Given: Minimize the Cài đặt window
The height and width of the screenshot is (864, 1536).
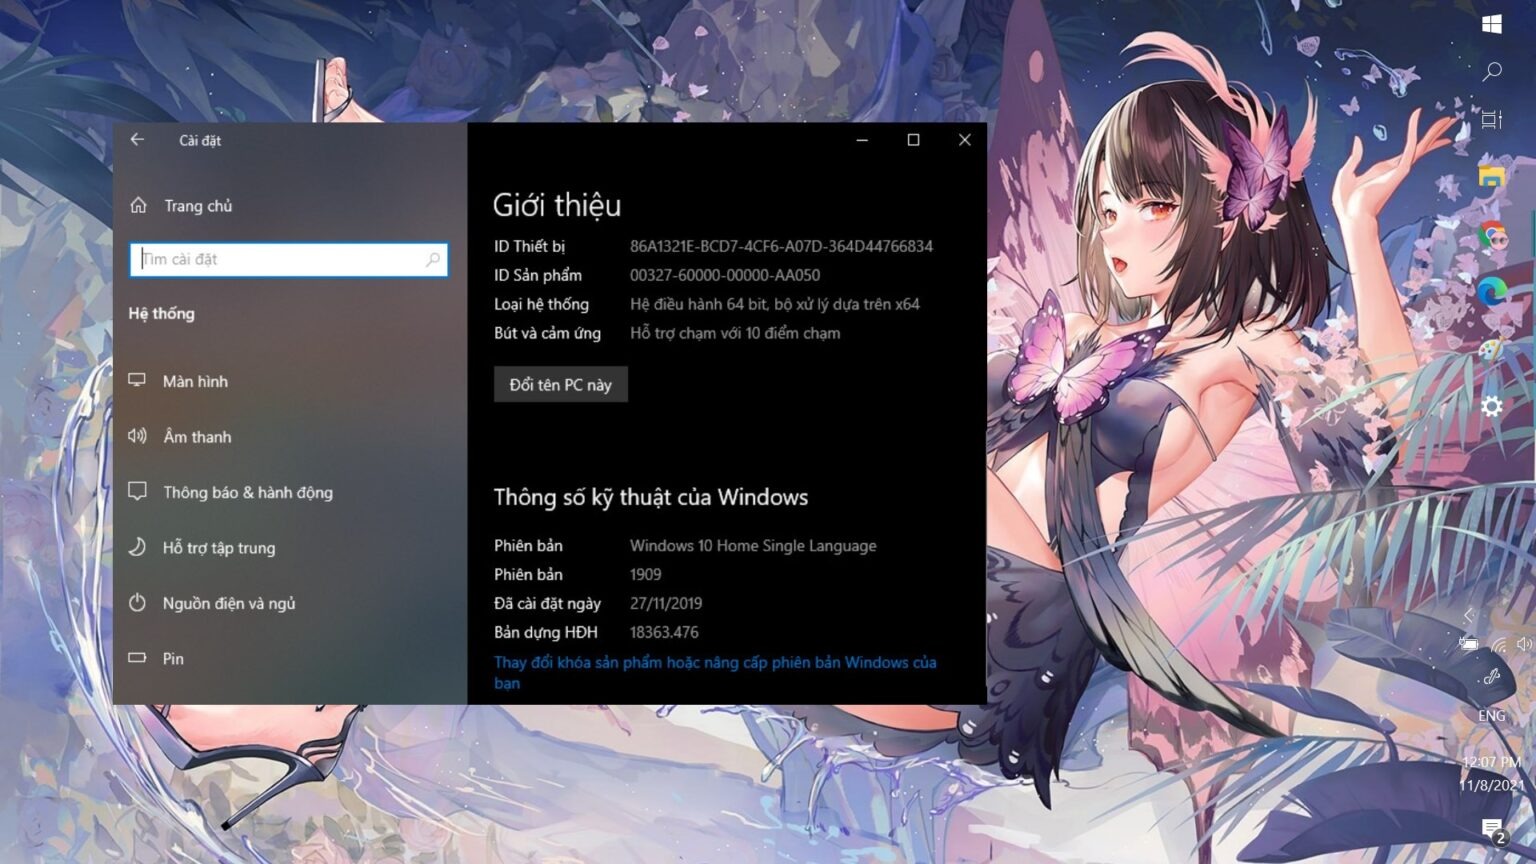Looking at the screenshot, I should pos(862,140).
